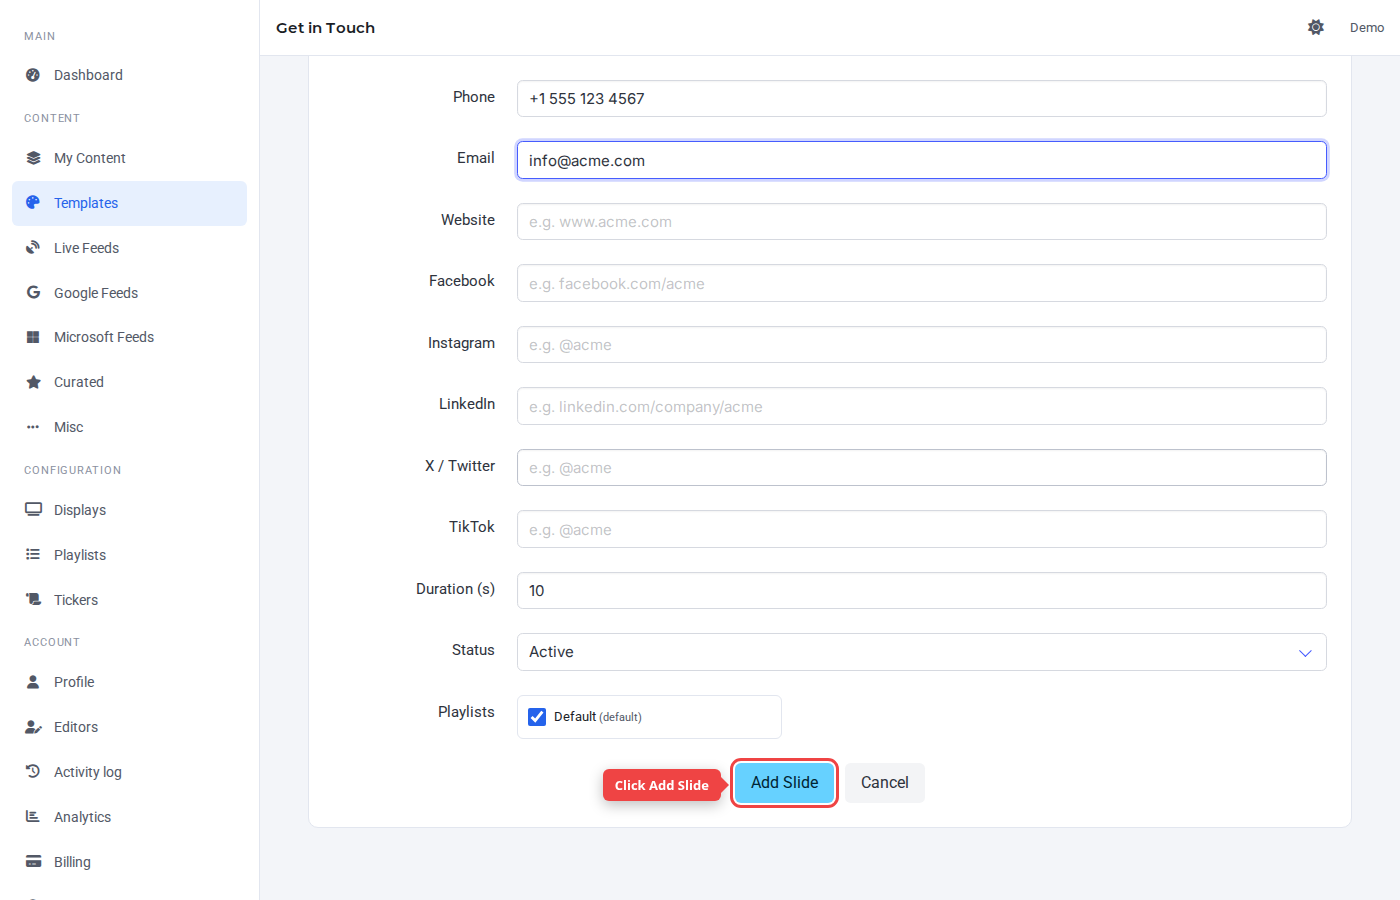This screenshot has height=900, width=1400.
Task: Click the Editors user-edit icon
Action: (33, 727)
